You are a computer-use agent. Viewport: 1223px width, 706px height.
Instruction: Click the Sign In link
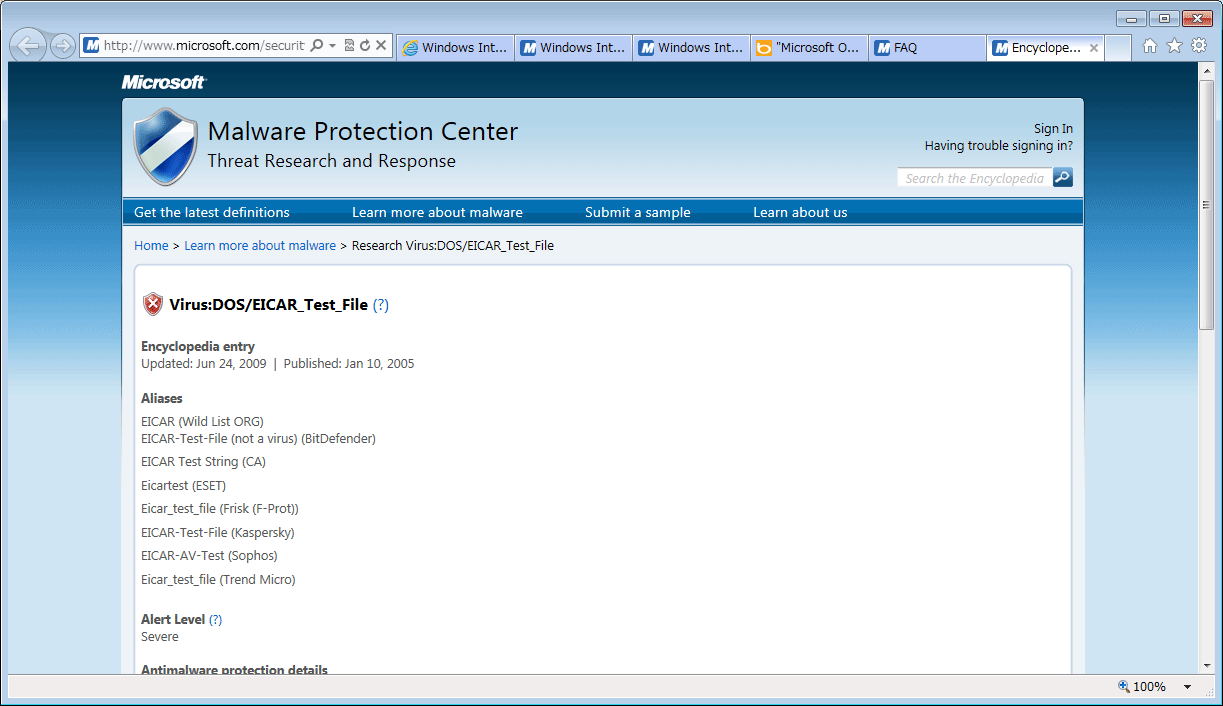[x=1053, y=128]
